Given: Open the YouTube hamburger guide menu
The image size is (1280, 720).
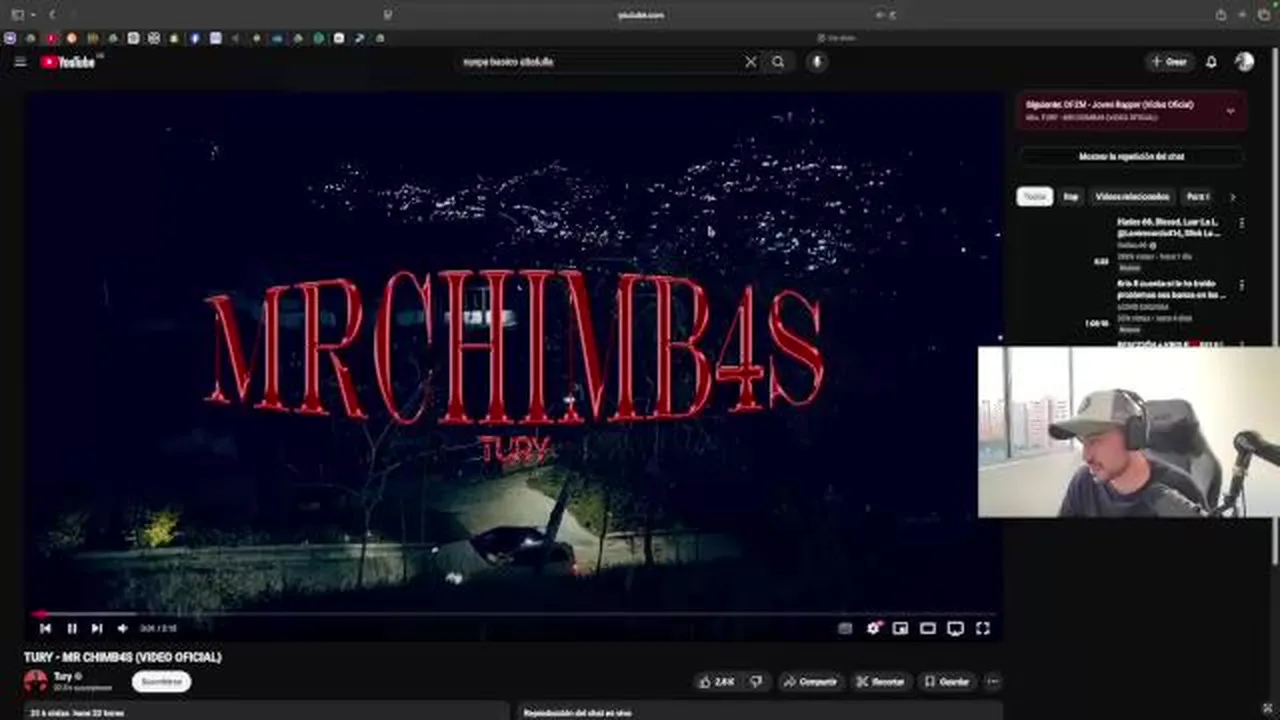Looking at the screenshot, I should pyautogui.click(x=20, y=62).
